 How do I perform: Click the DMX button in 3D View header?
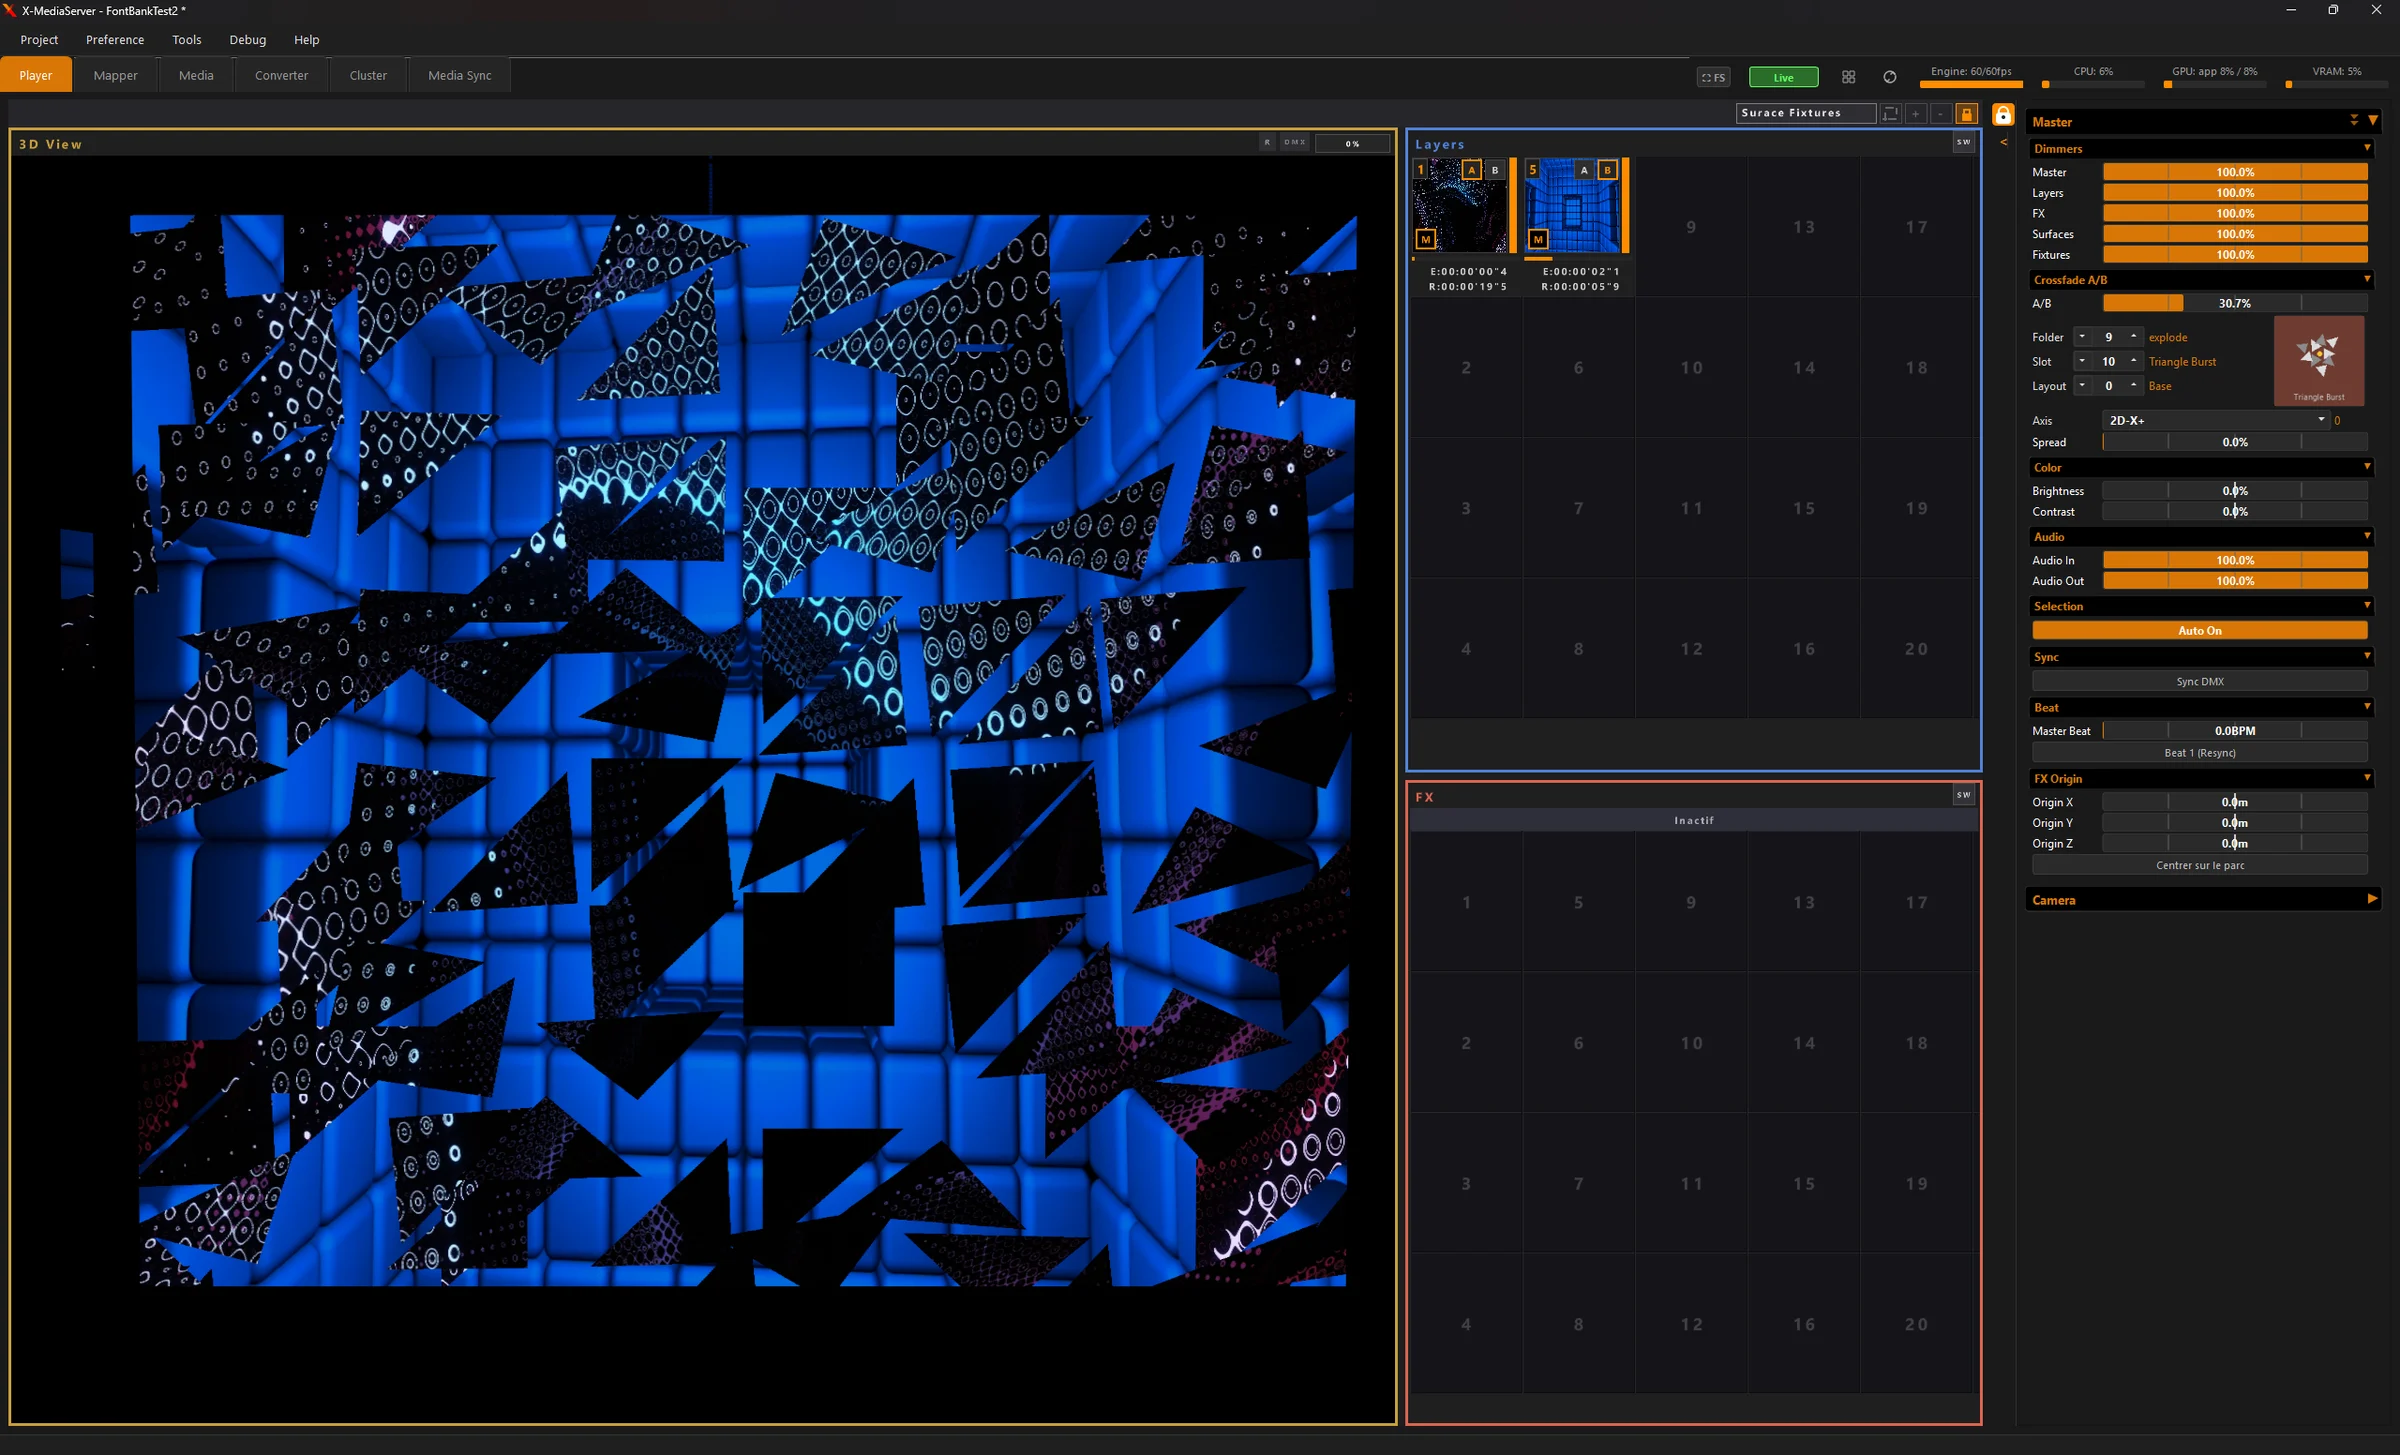click(x=1295, y=143)
